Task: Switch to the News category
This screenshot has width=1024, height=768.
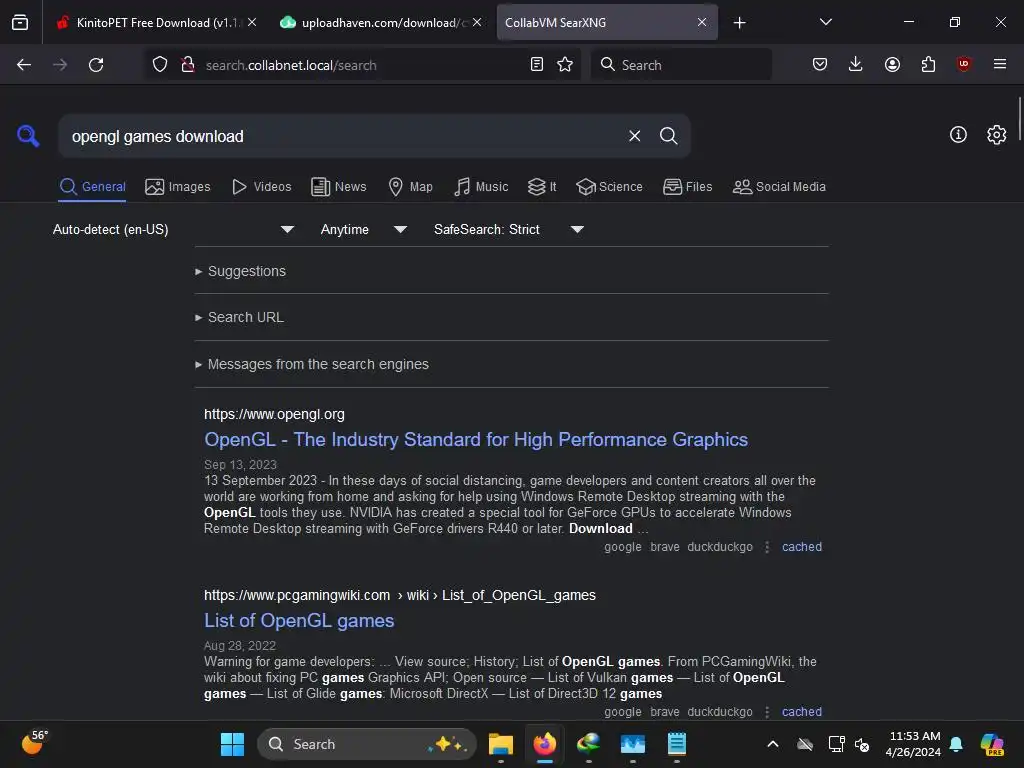Action: [339, 187]
